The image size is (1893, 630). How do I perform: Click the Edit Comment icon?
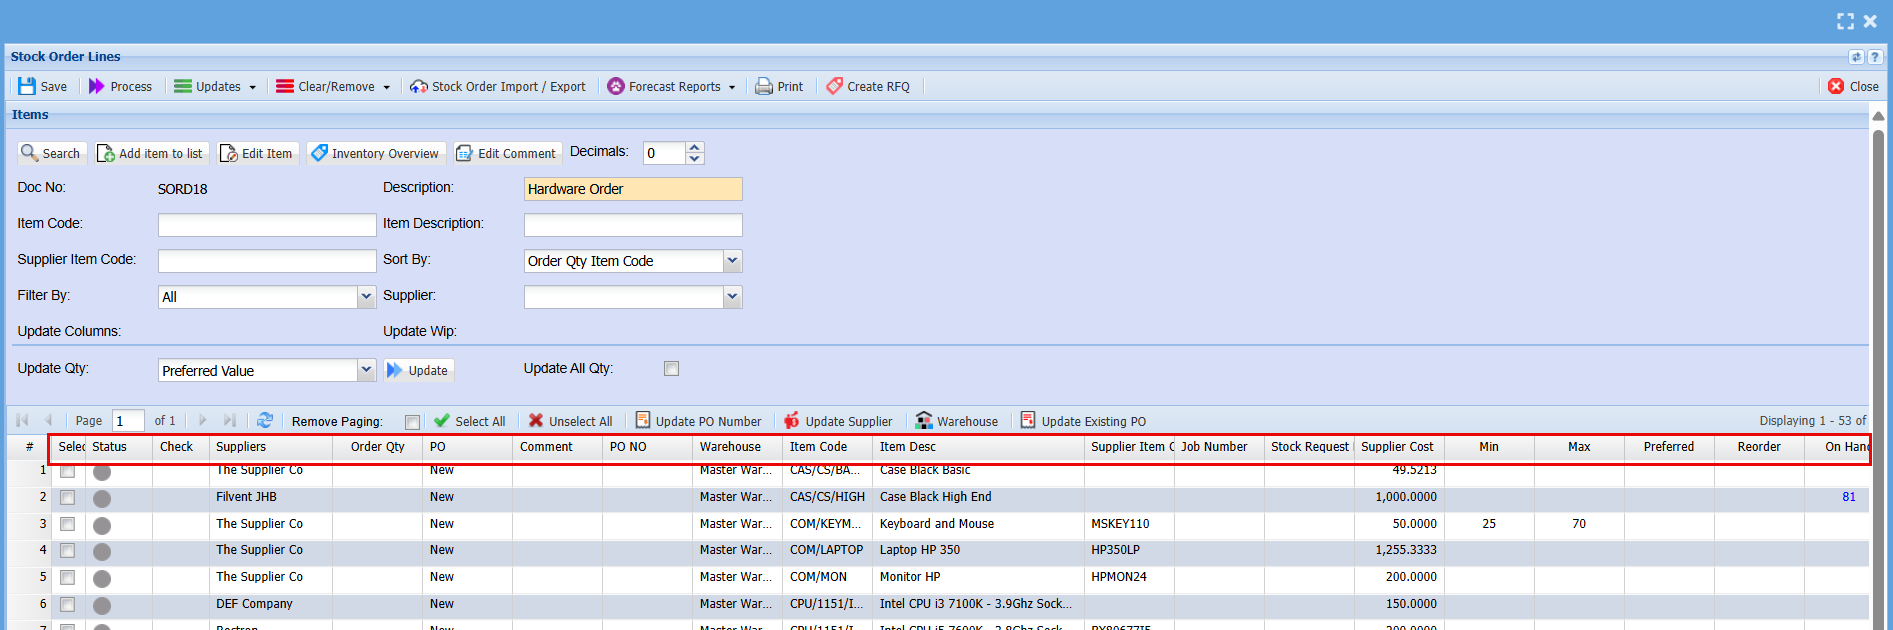click(464, 153)
